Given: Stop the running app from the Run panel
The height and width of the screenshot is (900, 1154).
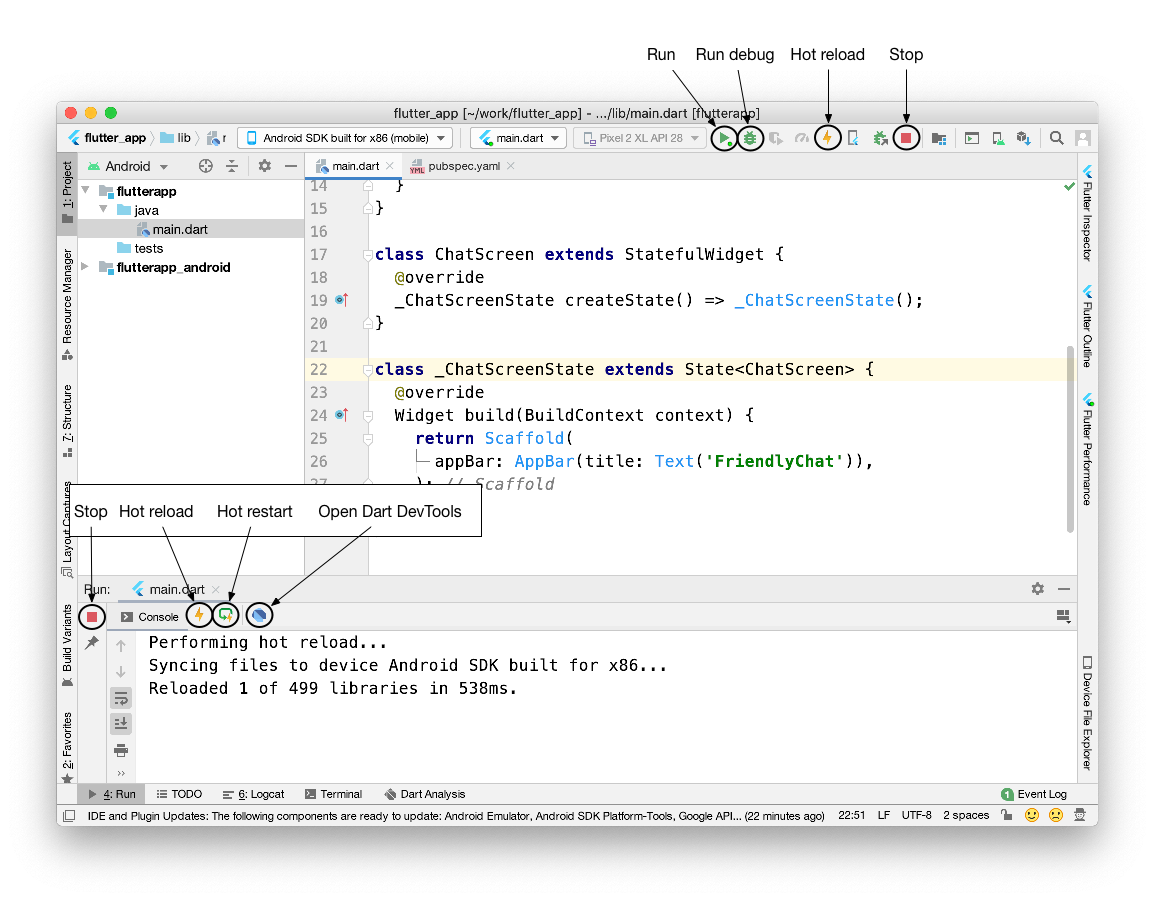Looking at the screenshot, I should coord(91,616).
